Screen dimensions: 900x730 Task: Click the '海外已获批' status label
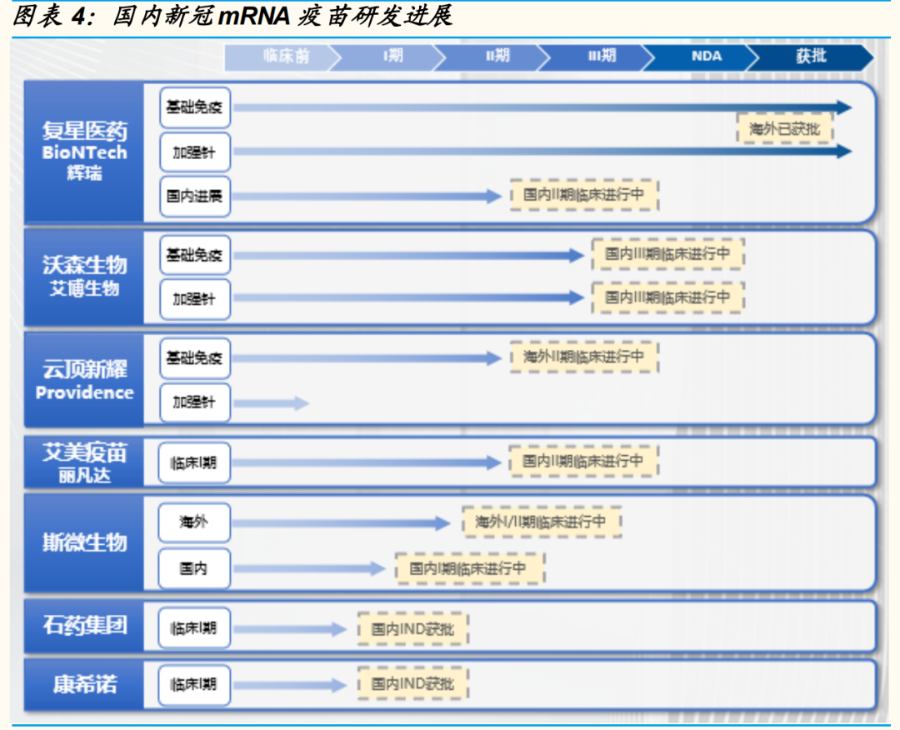coord(785,129)
